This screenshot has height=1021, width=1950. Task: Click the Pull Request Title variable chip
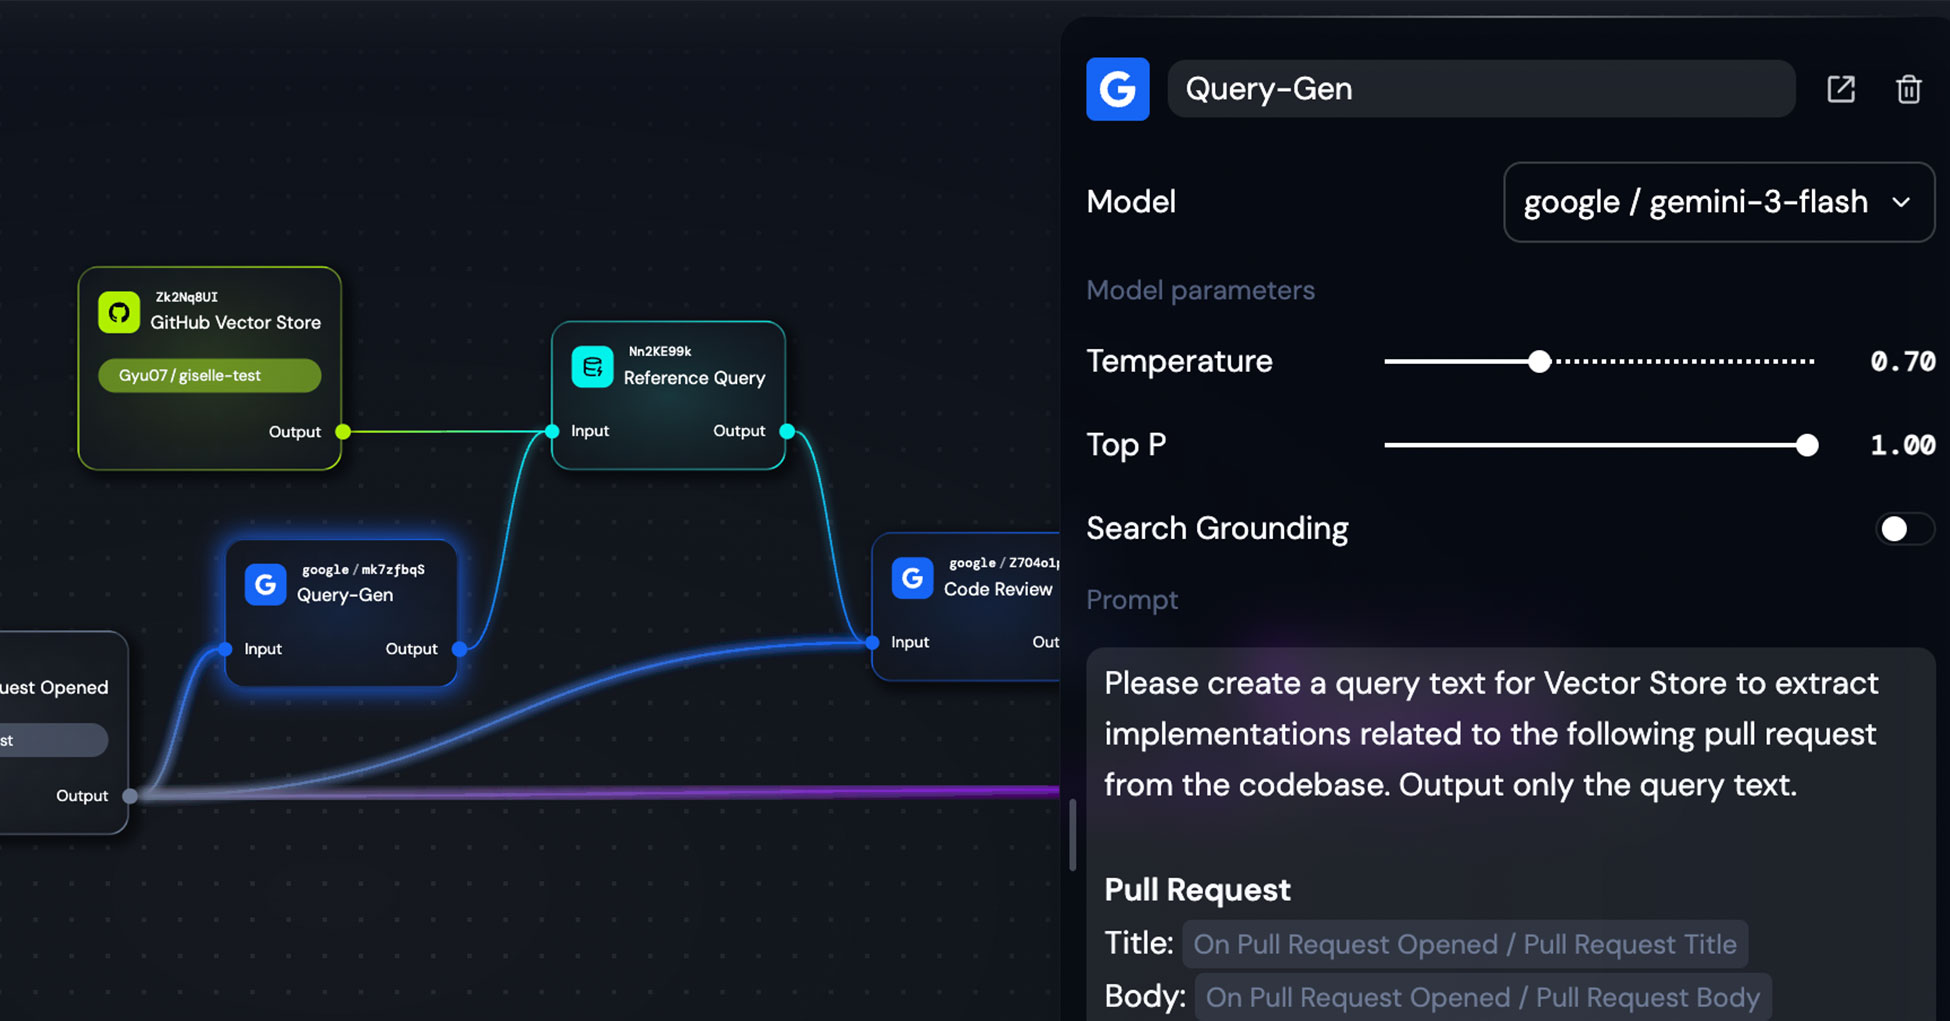point(1465,943)
